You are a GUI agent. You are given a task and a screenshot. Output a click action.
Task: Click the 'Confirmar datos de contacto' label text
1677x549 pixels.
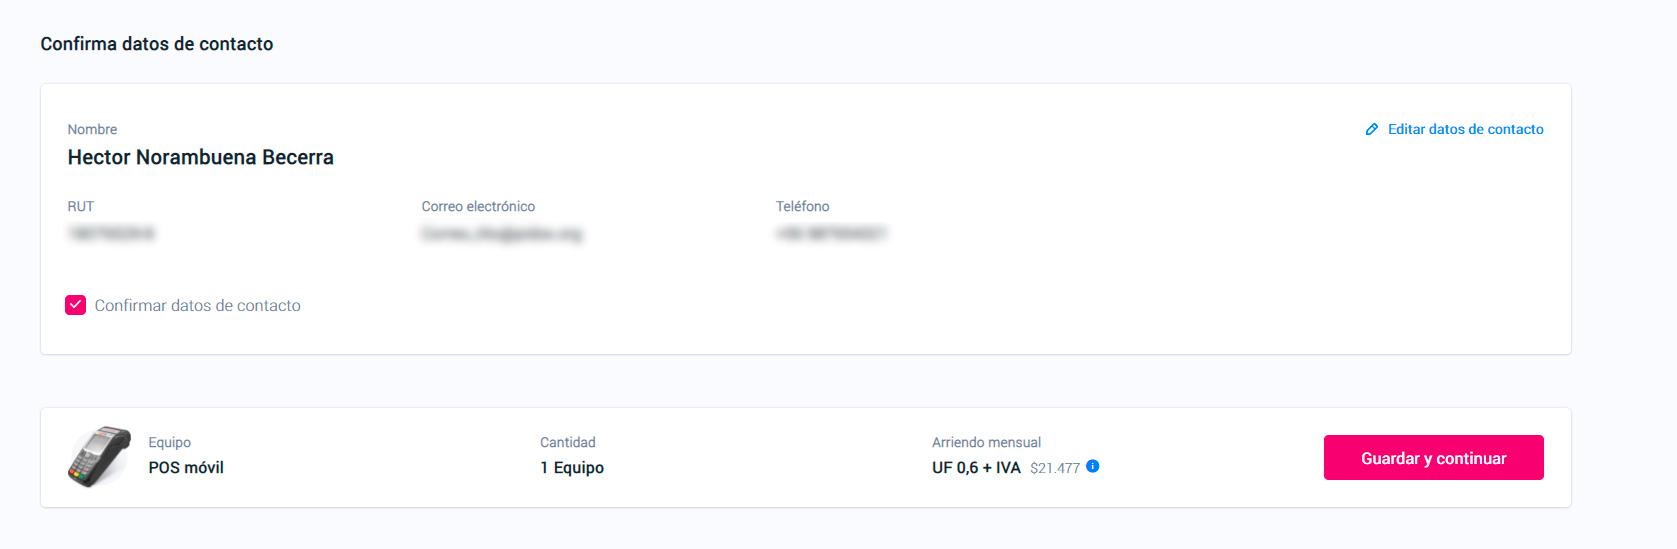coord(198,306)
